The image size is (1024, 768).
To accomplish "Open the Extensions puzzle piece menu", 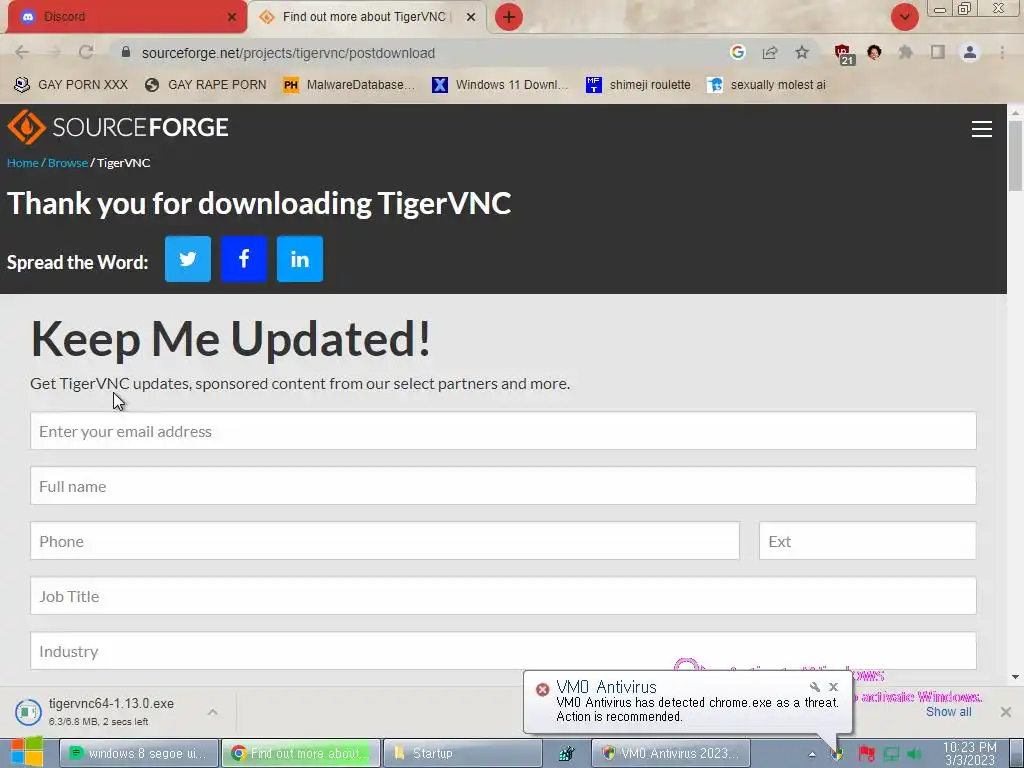I will [x=906, y=52].
